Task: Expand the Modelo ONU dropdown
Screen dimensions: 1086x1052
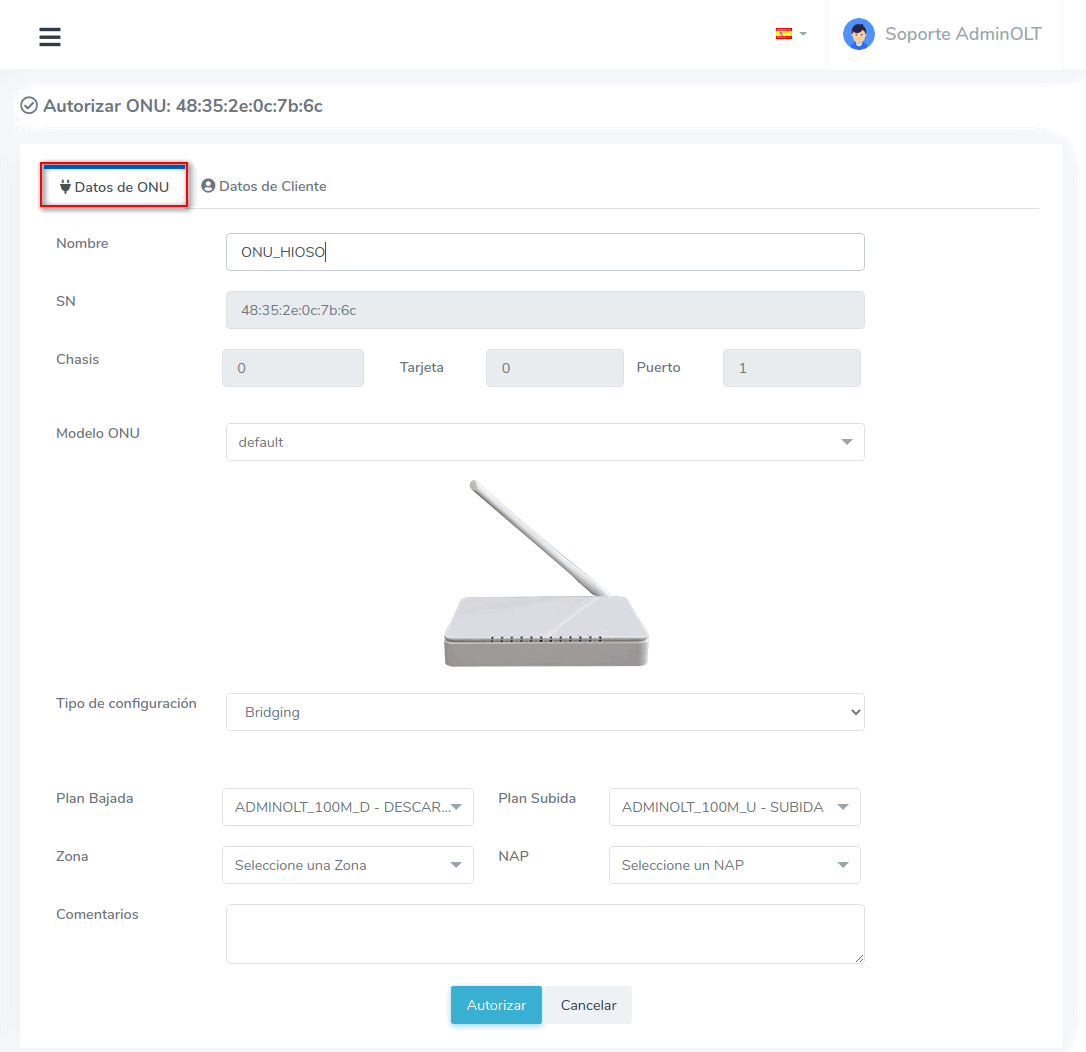Action: (545, 442)
